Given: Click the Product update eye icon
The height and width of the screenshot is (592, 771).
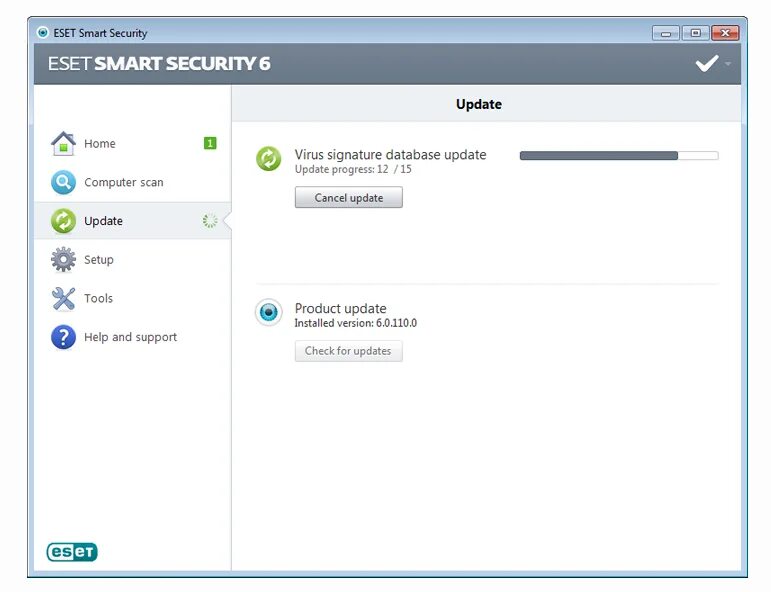Looking at the screenshot, I should point(268,312).
